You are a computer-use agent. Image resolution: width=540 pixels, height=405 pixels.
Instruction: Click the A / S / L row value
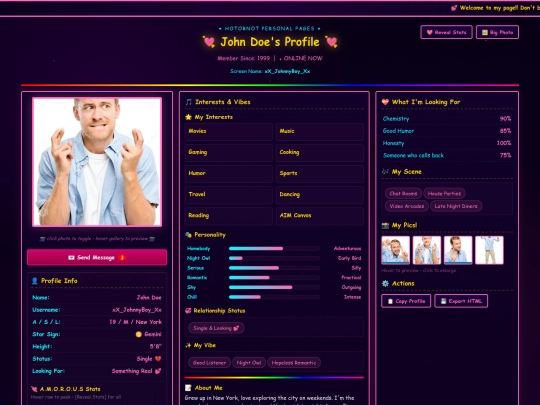[x=135, y=322]
